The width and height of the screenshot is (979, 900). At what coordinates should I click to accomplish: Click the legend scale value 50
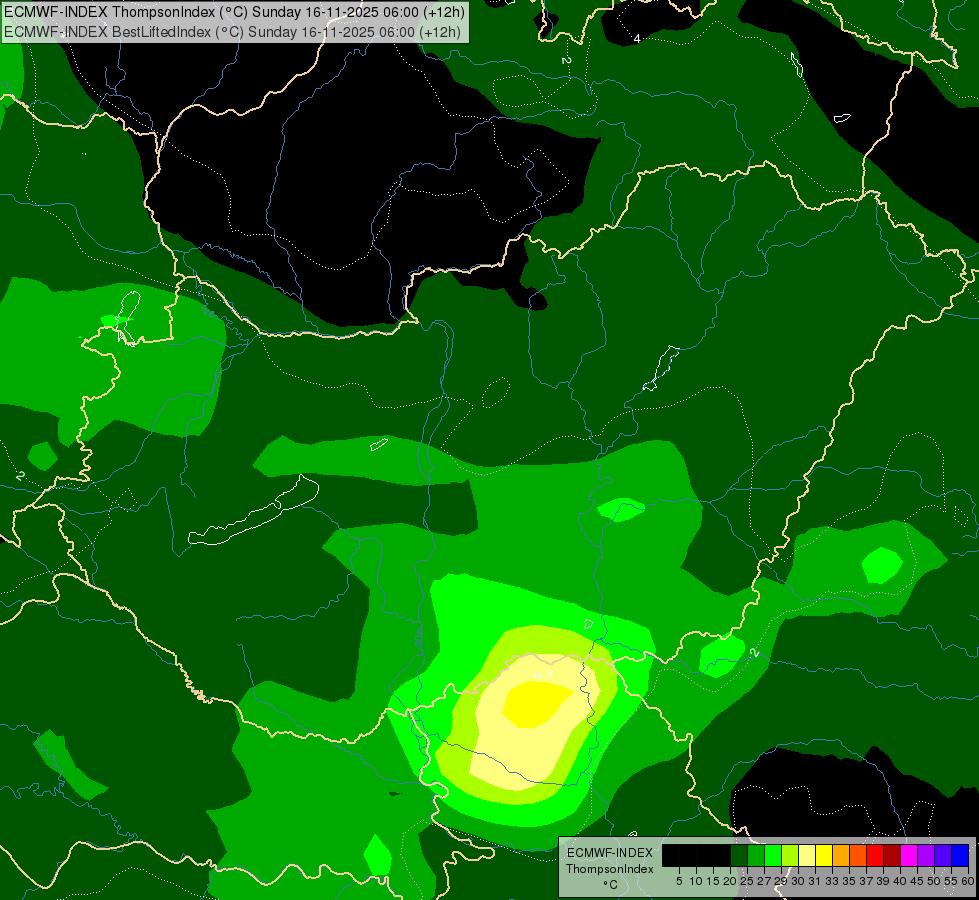(x=933, y=881)
